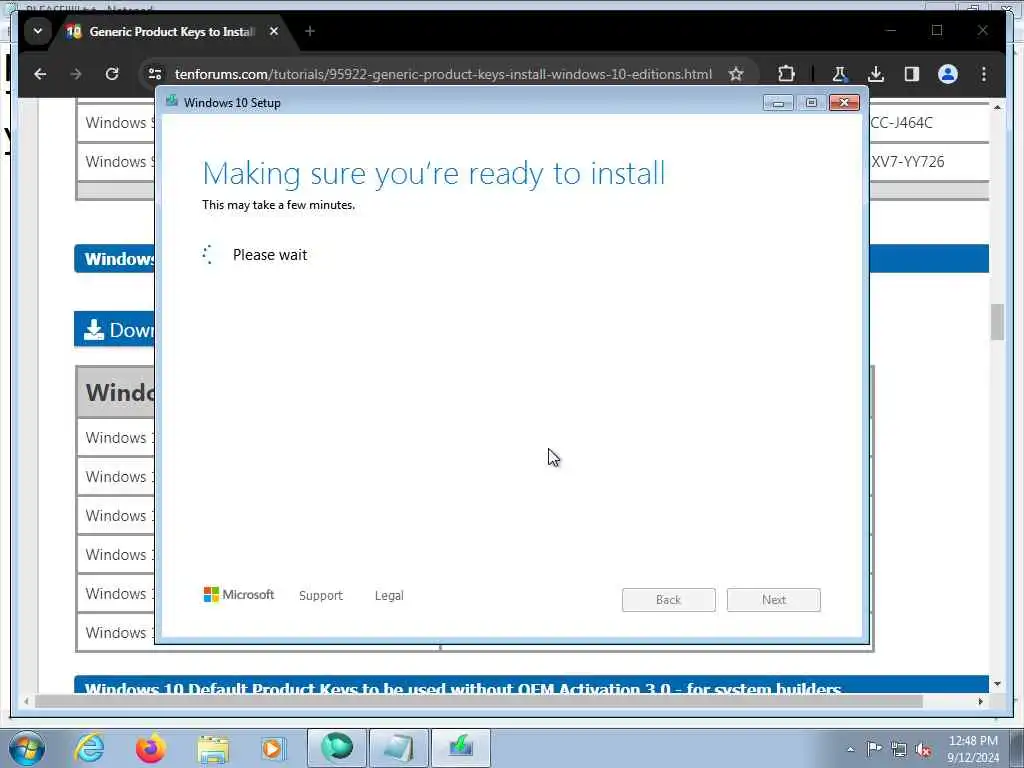The height and width of the screenshot is (768, 1024).
Task: Open site information icon in address bar
Action: click(155, 74)
